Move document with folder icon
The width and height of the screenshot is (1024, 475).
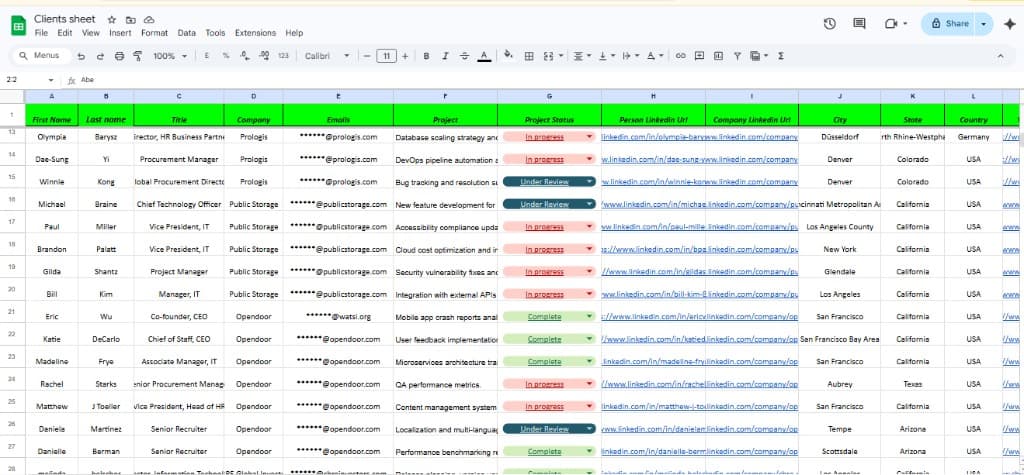click(x=131, y=20)
